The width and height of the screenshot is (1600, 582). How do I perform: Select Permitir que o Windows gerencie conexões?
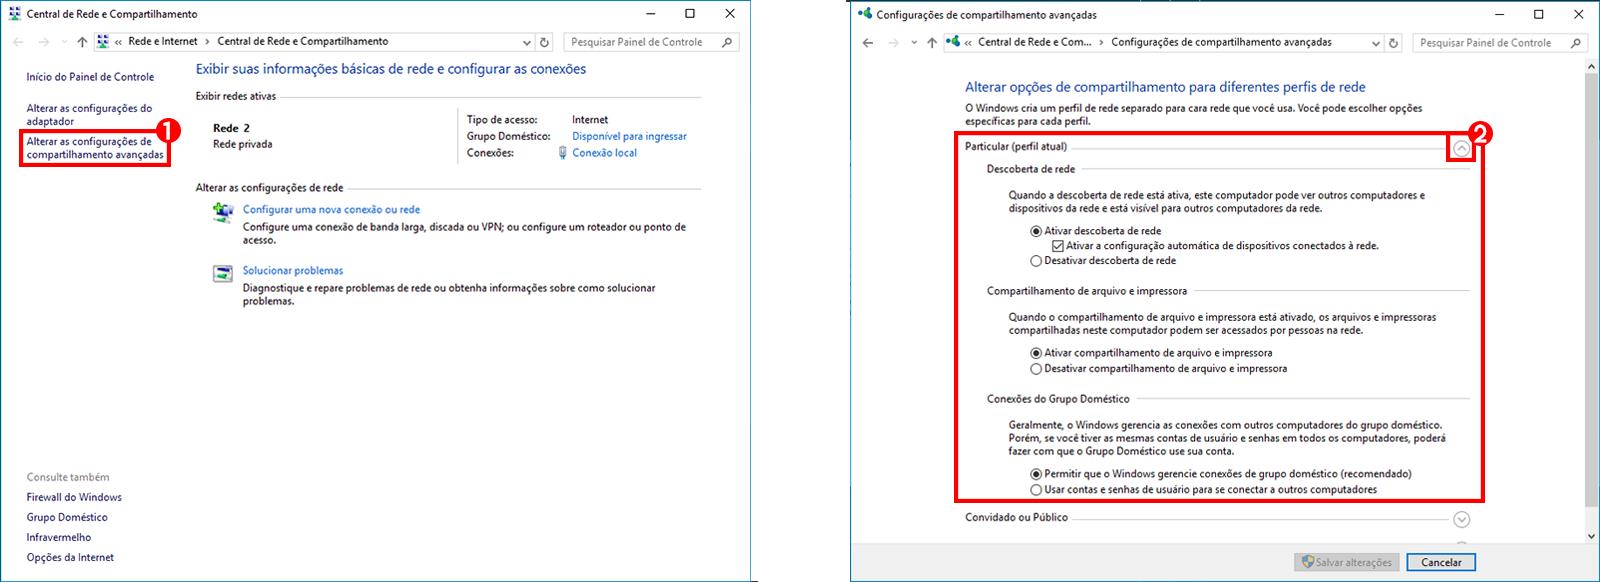(1036, 474)
